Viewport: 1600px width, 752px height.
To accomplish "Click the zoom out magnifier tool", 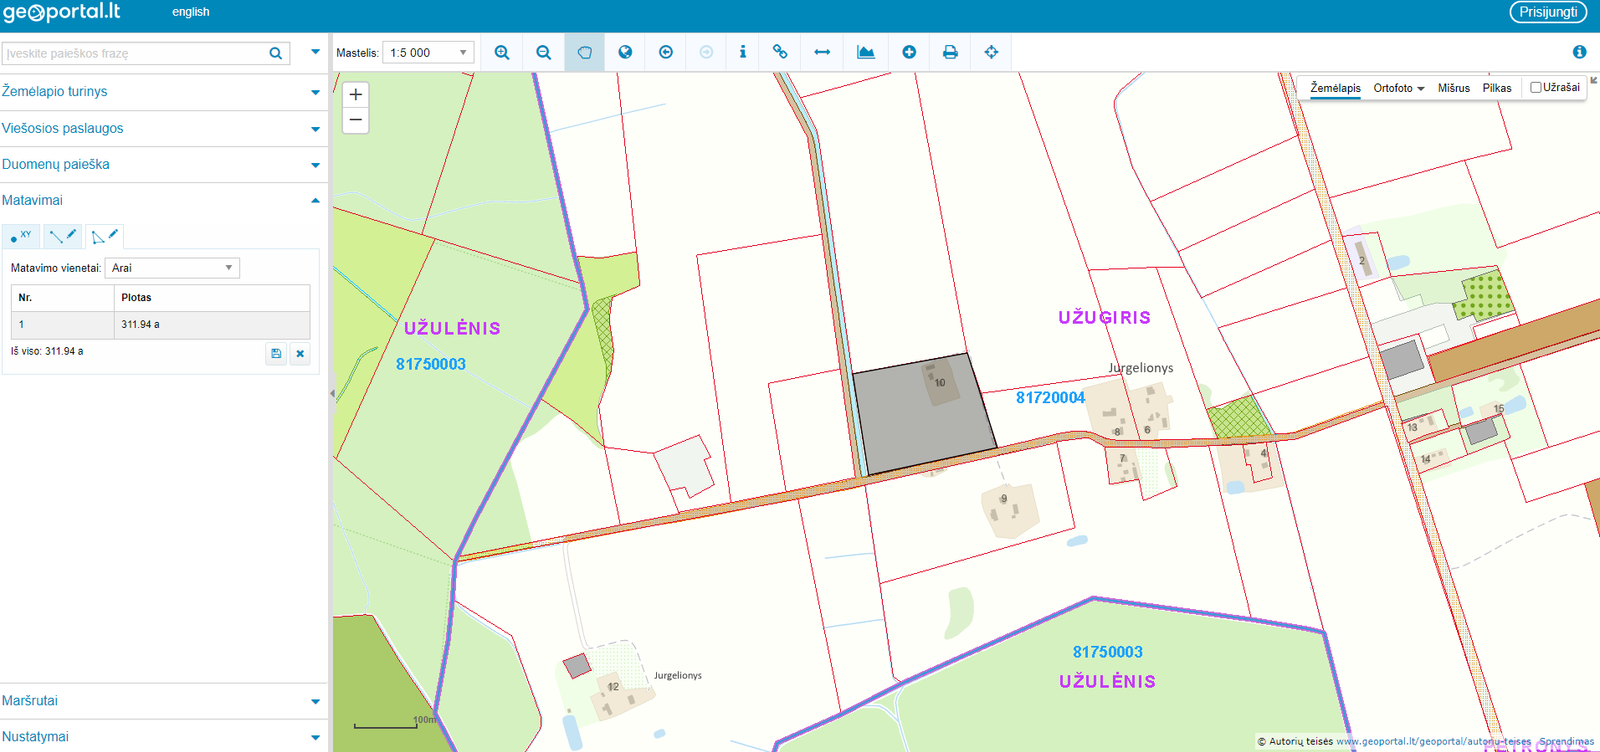I will tap(543, 52).
